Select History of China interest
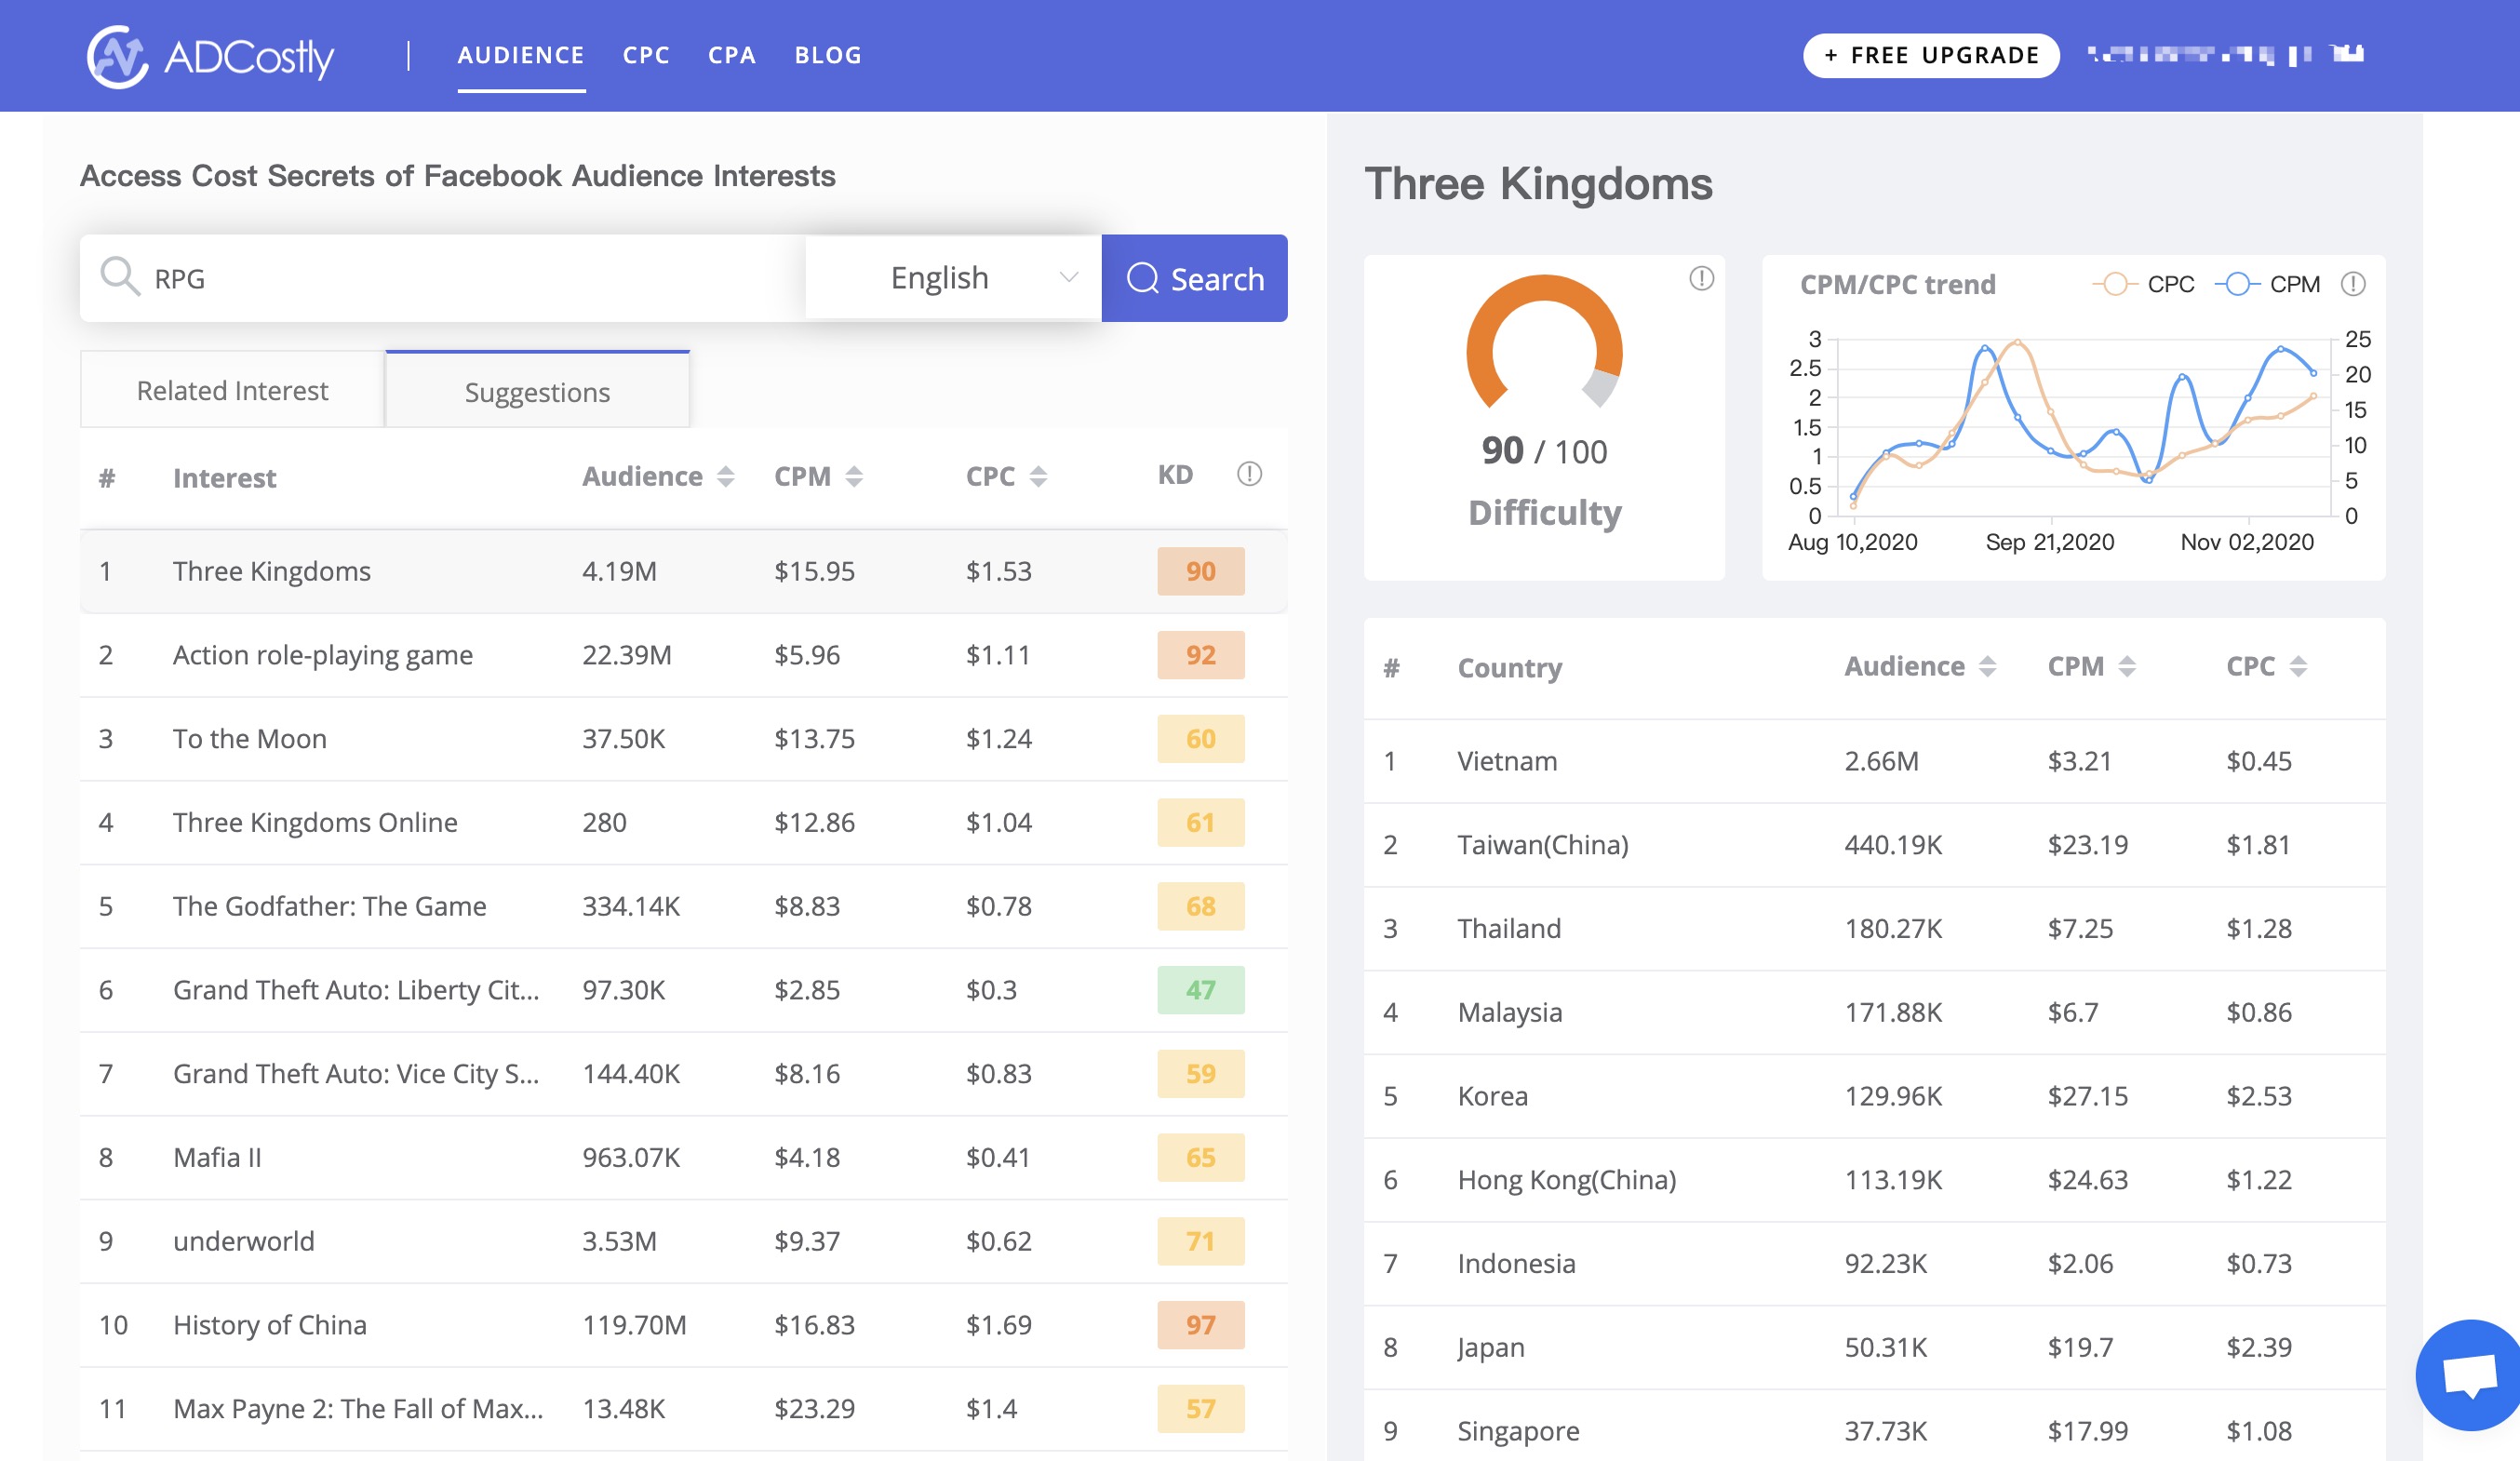 [683, 1325]
